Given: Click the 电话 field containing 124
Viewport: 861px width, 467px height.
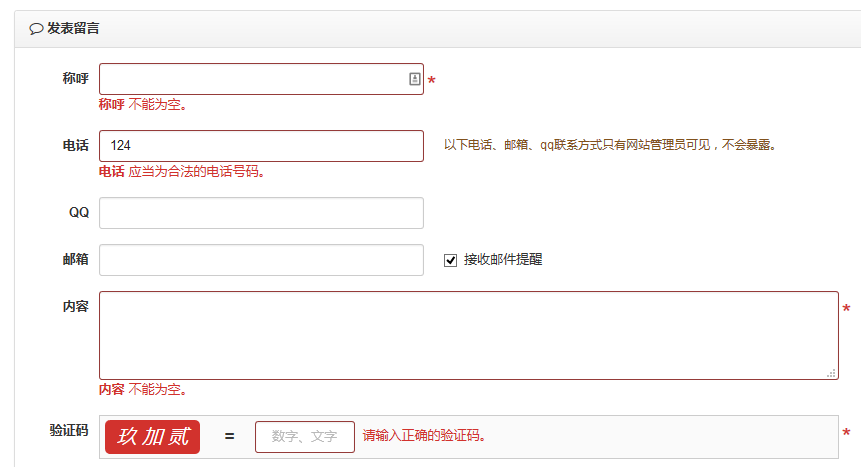Looking at the screenshot, I should click(261, 146).
